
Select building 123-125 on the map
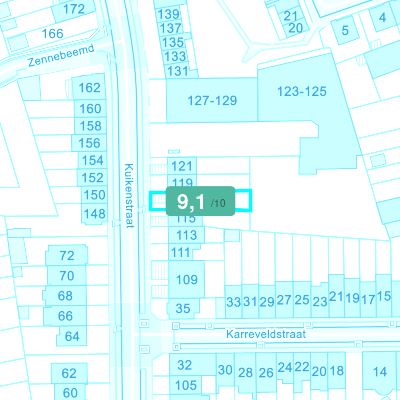(x=302, y=91)
